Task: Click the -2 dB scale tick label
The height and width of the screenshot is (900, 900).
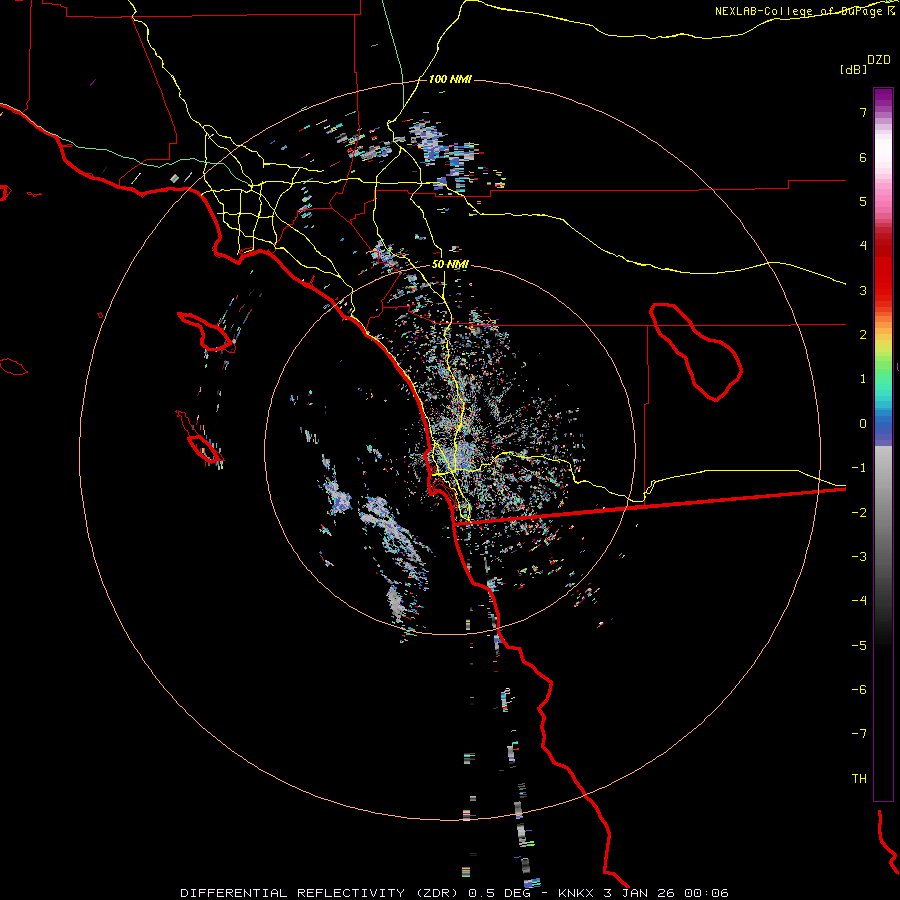Action: point(859,513)
